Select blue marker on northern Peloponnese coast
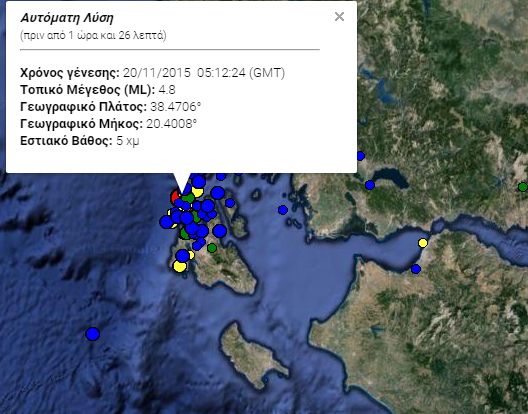 click(416, 269)
